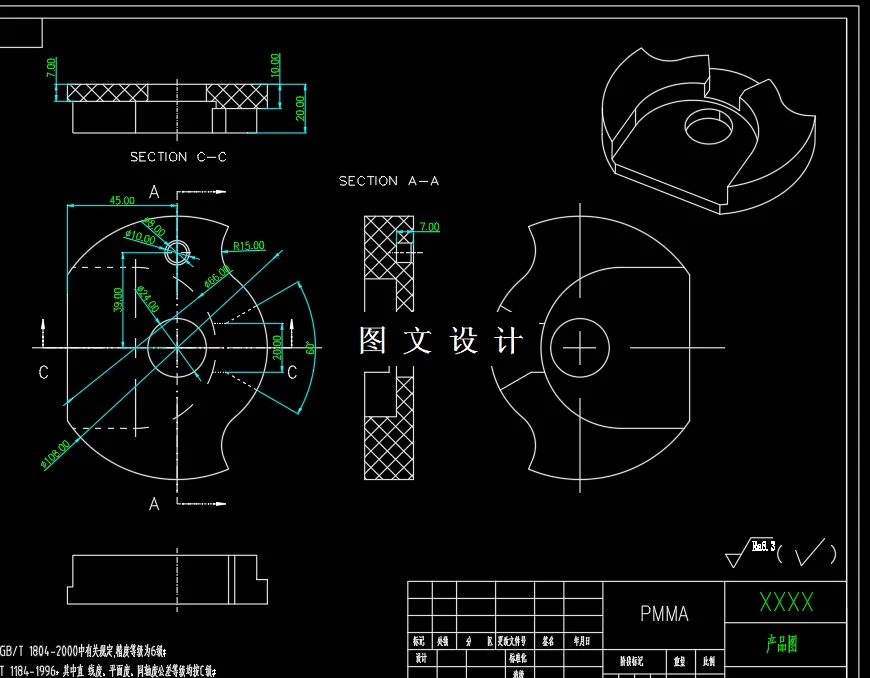Select the 7.00 dimension in section A-A
The width and height of the screenshot is (870, 678).
[429, 226]
